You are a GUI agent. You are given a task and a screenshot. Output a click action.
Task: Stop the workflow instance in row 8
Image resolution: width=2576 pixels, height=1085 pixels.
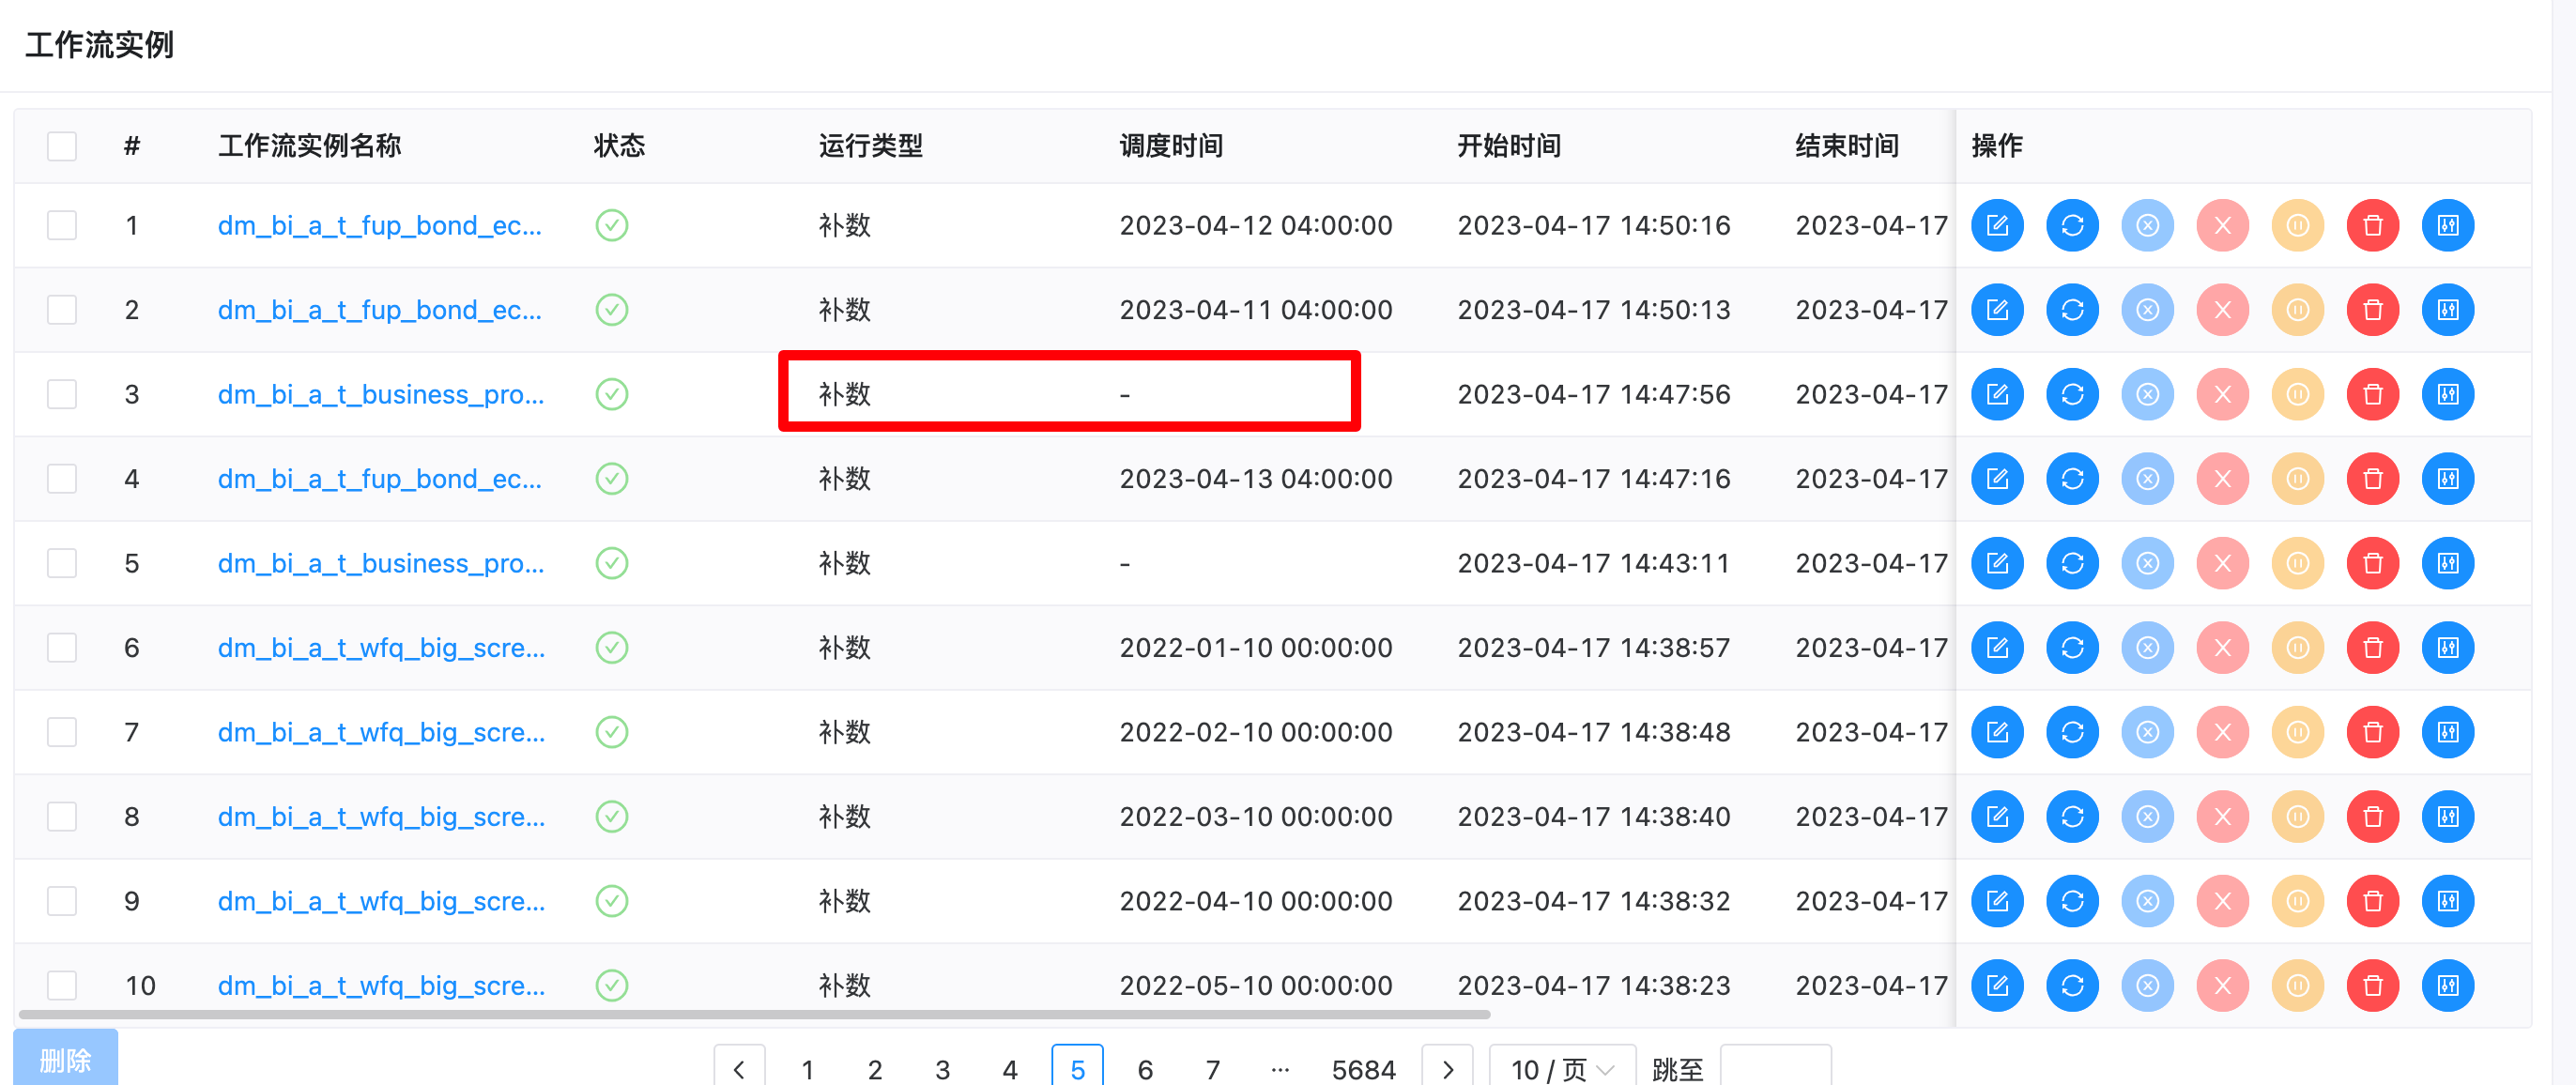2147,816
